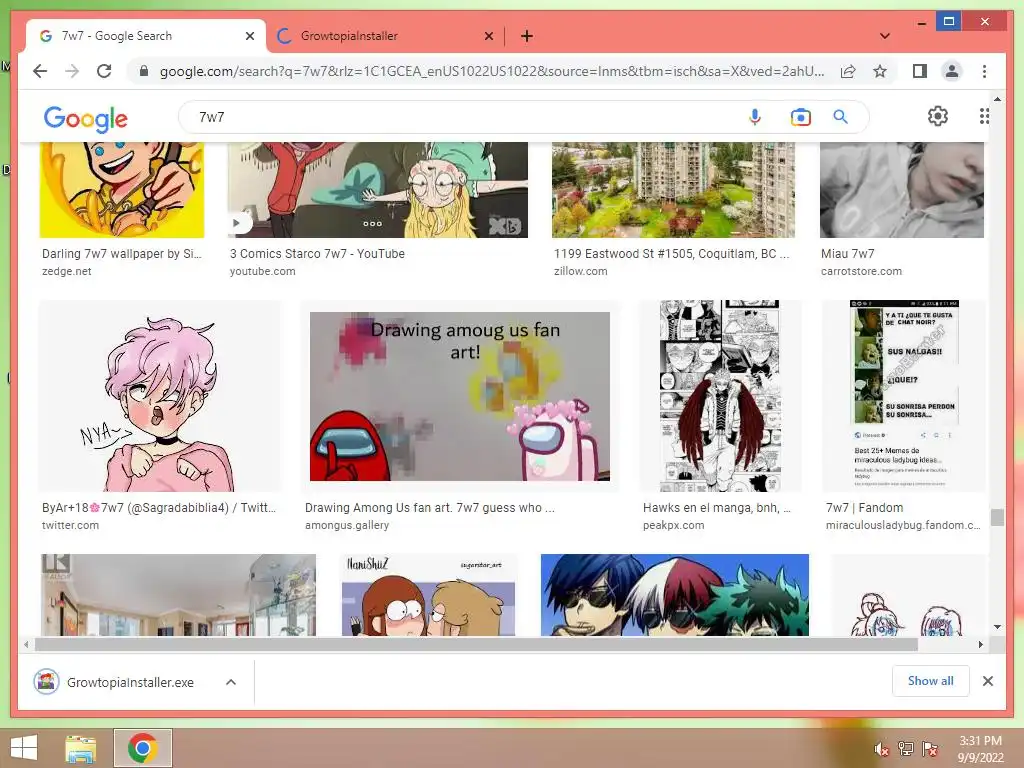Screen dimensions: 1024x768
Task: Click the scroll-down arrow of page
Action: pos(997,628)
